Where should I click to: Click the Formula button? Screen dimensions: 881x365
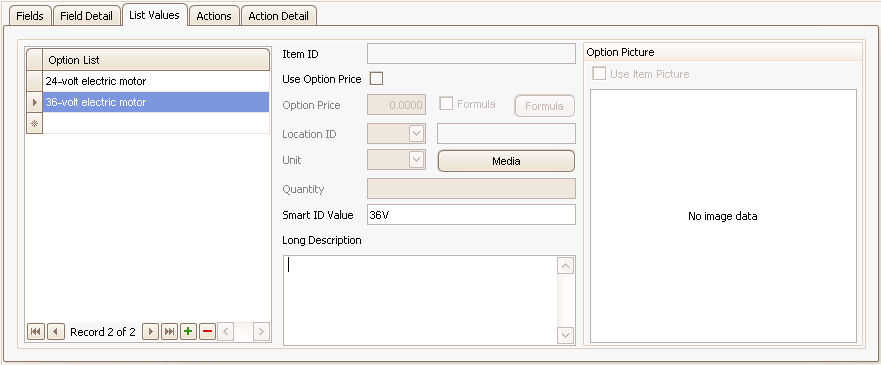544,106
